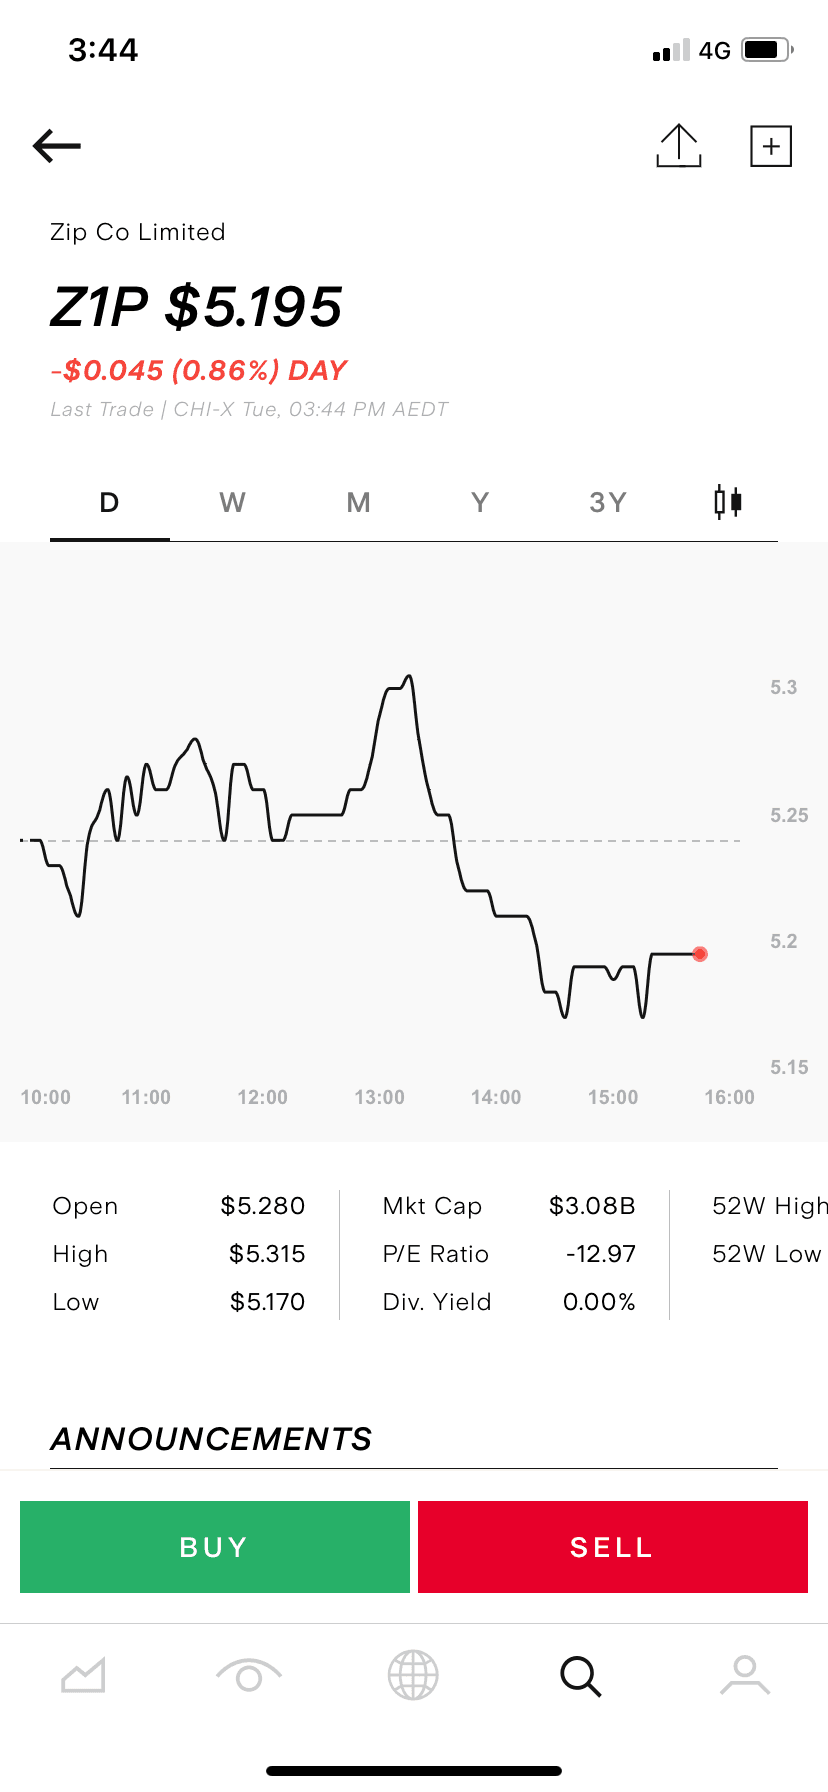Tap the Z1P $5.195 price heading
The height and width of the screenshot is (1792, 828).
(197, 306)
